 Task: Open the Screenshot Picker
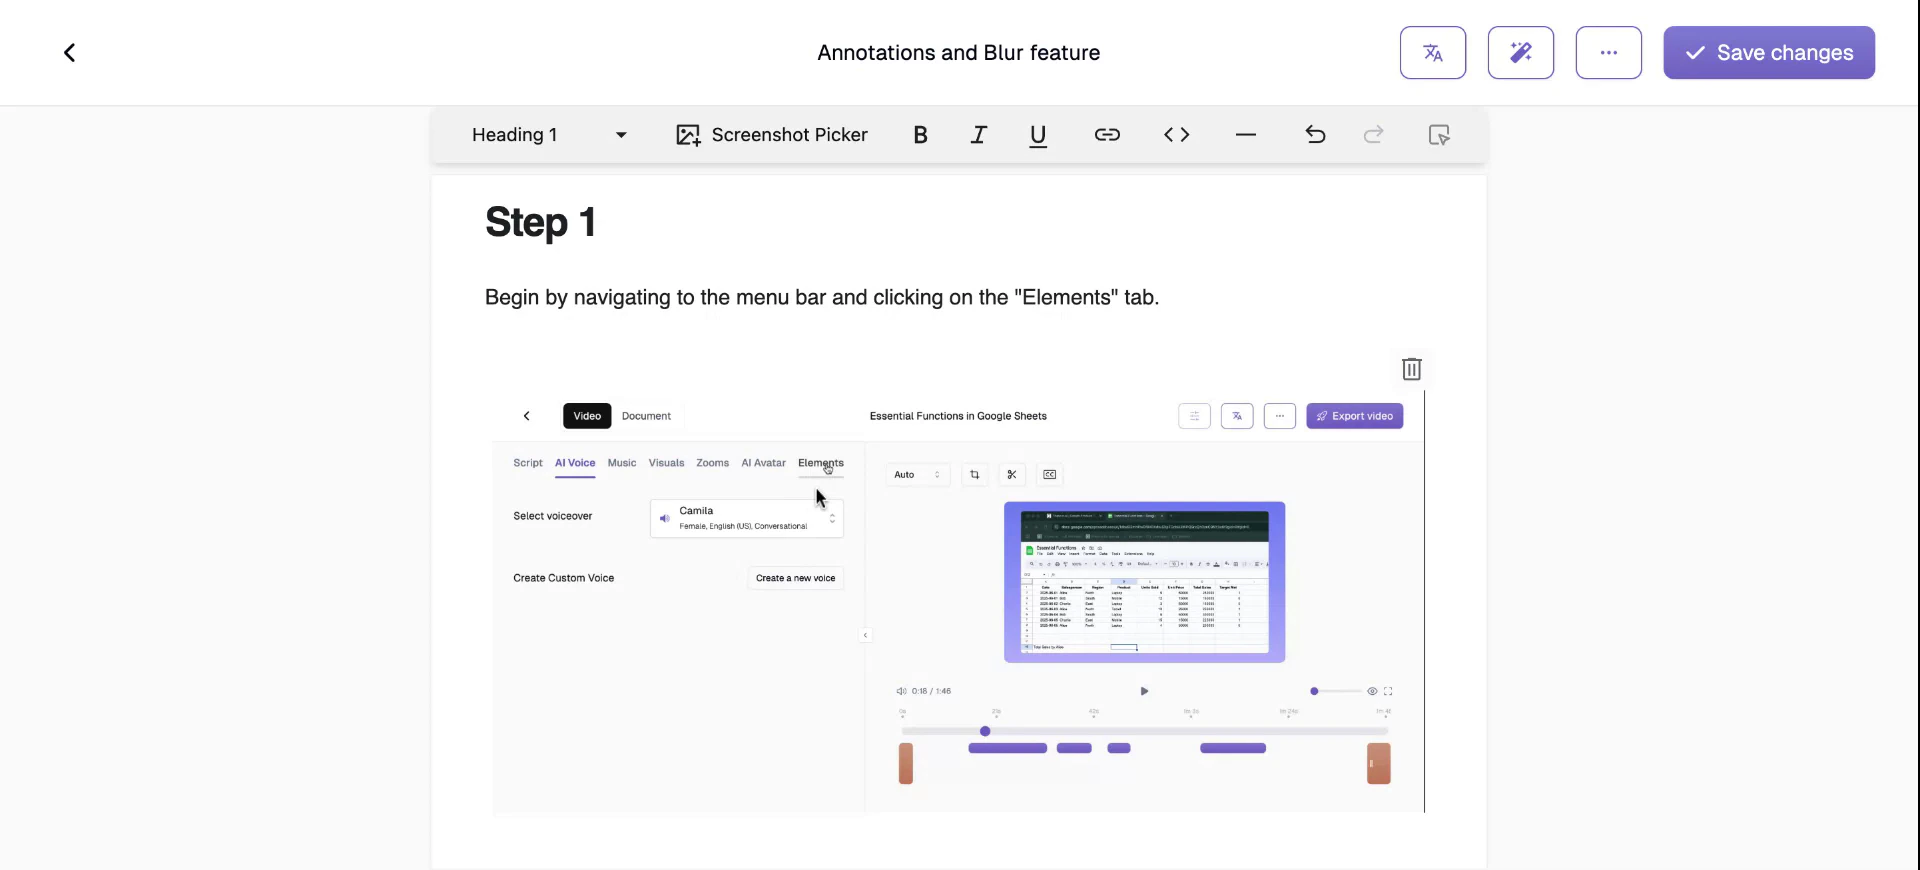click(772, 135)
